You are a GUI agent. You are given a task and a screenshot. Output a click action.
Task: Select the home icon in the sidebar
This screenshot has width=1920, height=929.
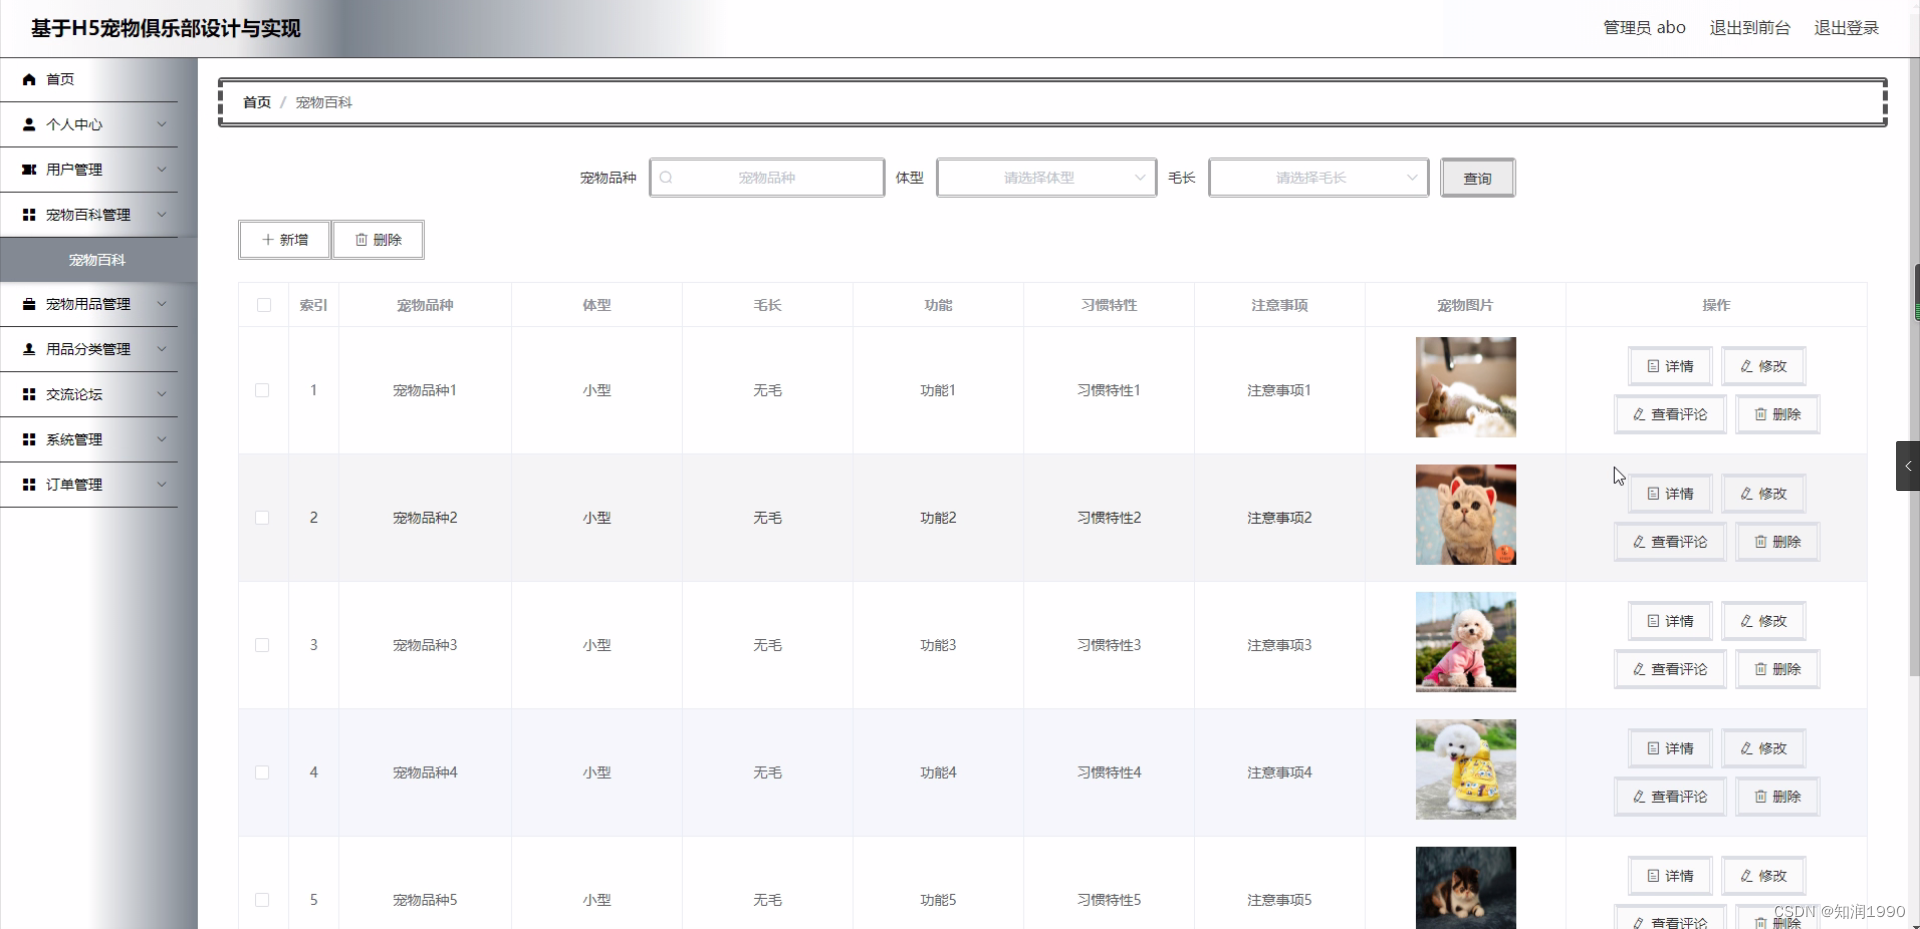pyautogui.click(x=29, y=79)
